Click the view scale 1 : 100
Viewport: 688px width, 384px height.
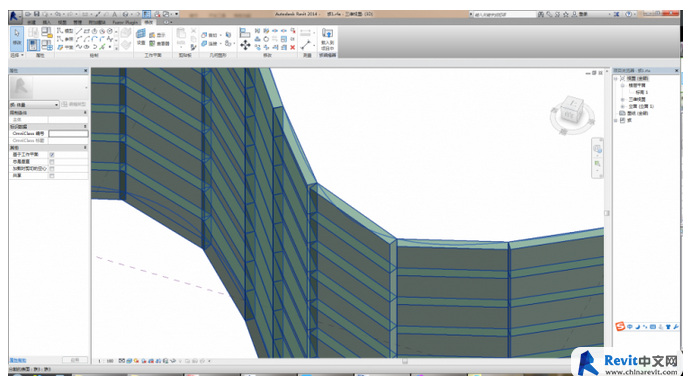point(105,361)
